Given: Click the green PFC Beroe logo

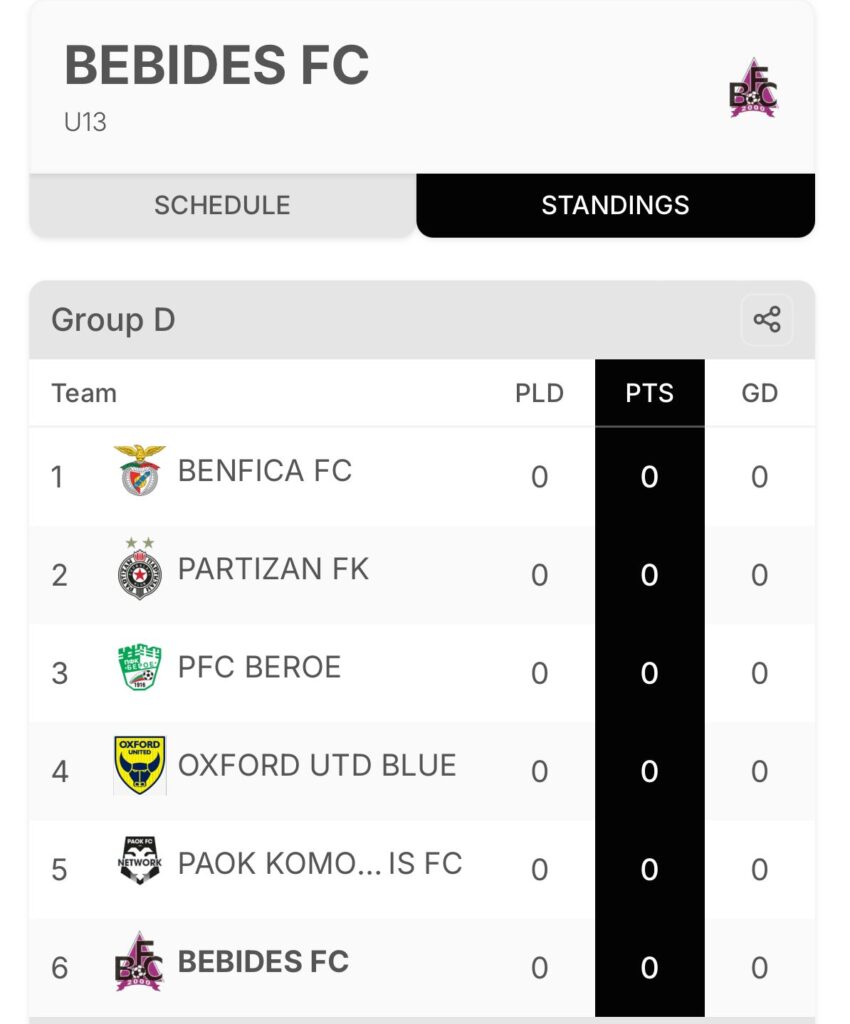Looking at the screenshot, I should click(x=140, y=667).
